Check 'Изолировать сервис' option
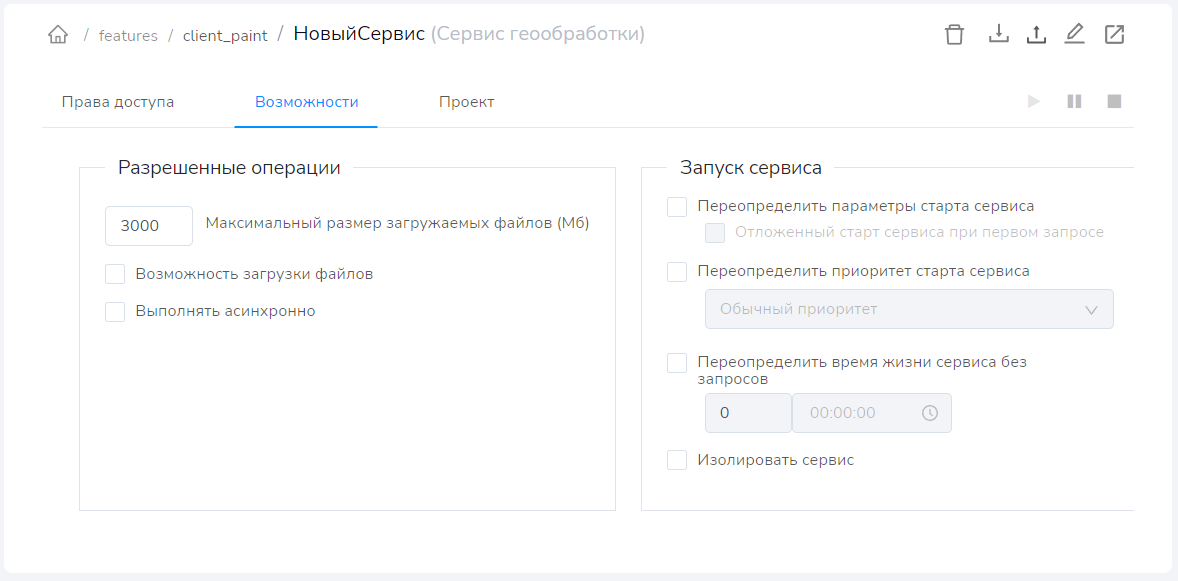1178x581 pixels. (677, 460)
